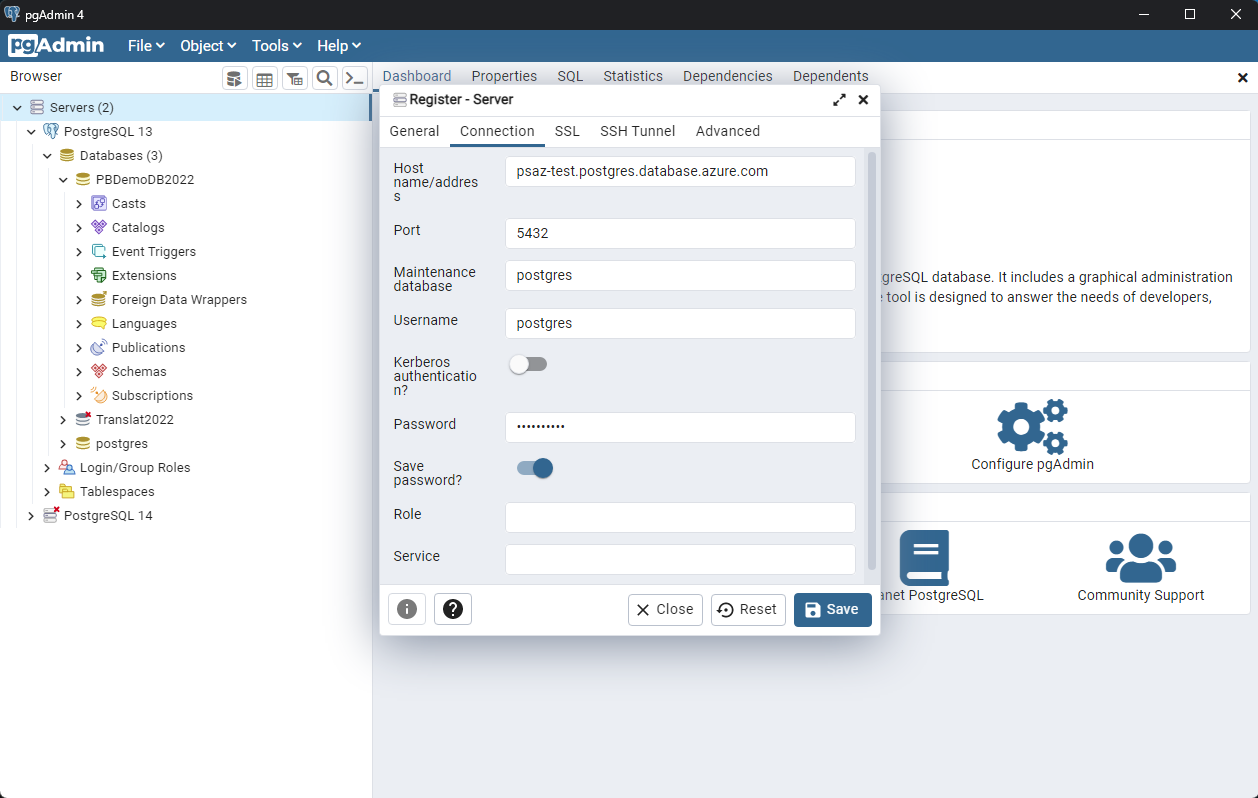Select the View Data grid icon
Viewport: 1258px width, 798px height.
click(265, 77)
